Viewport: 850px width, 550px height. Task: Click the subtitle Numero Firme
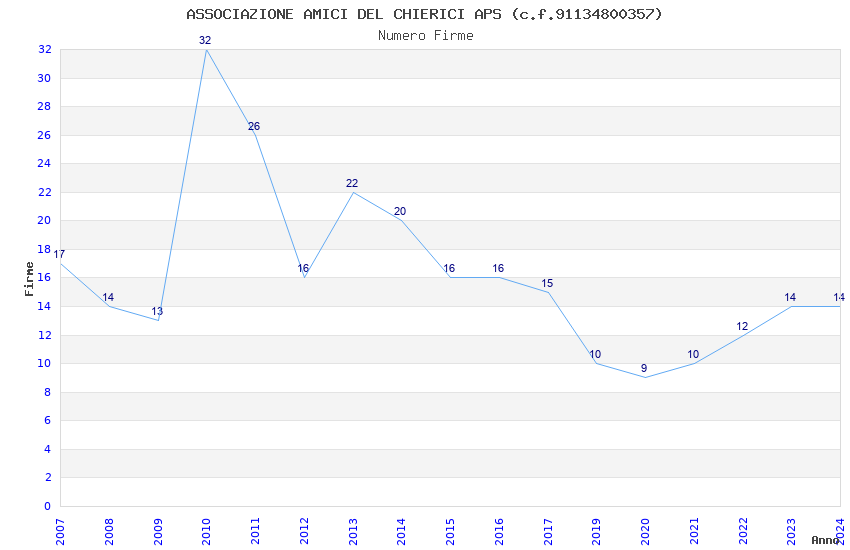click(x=426, y=36)
